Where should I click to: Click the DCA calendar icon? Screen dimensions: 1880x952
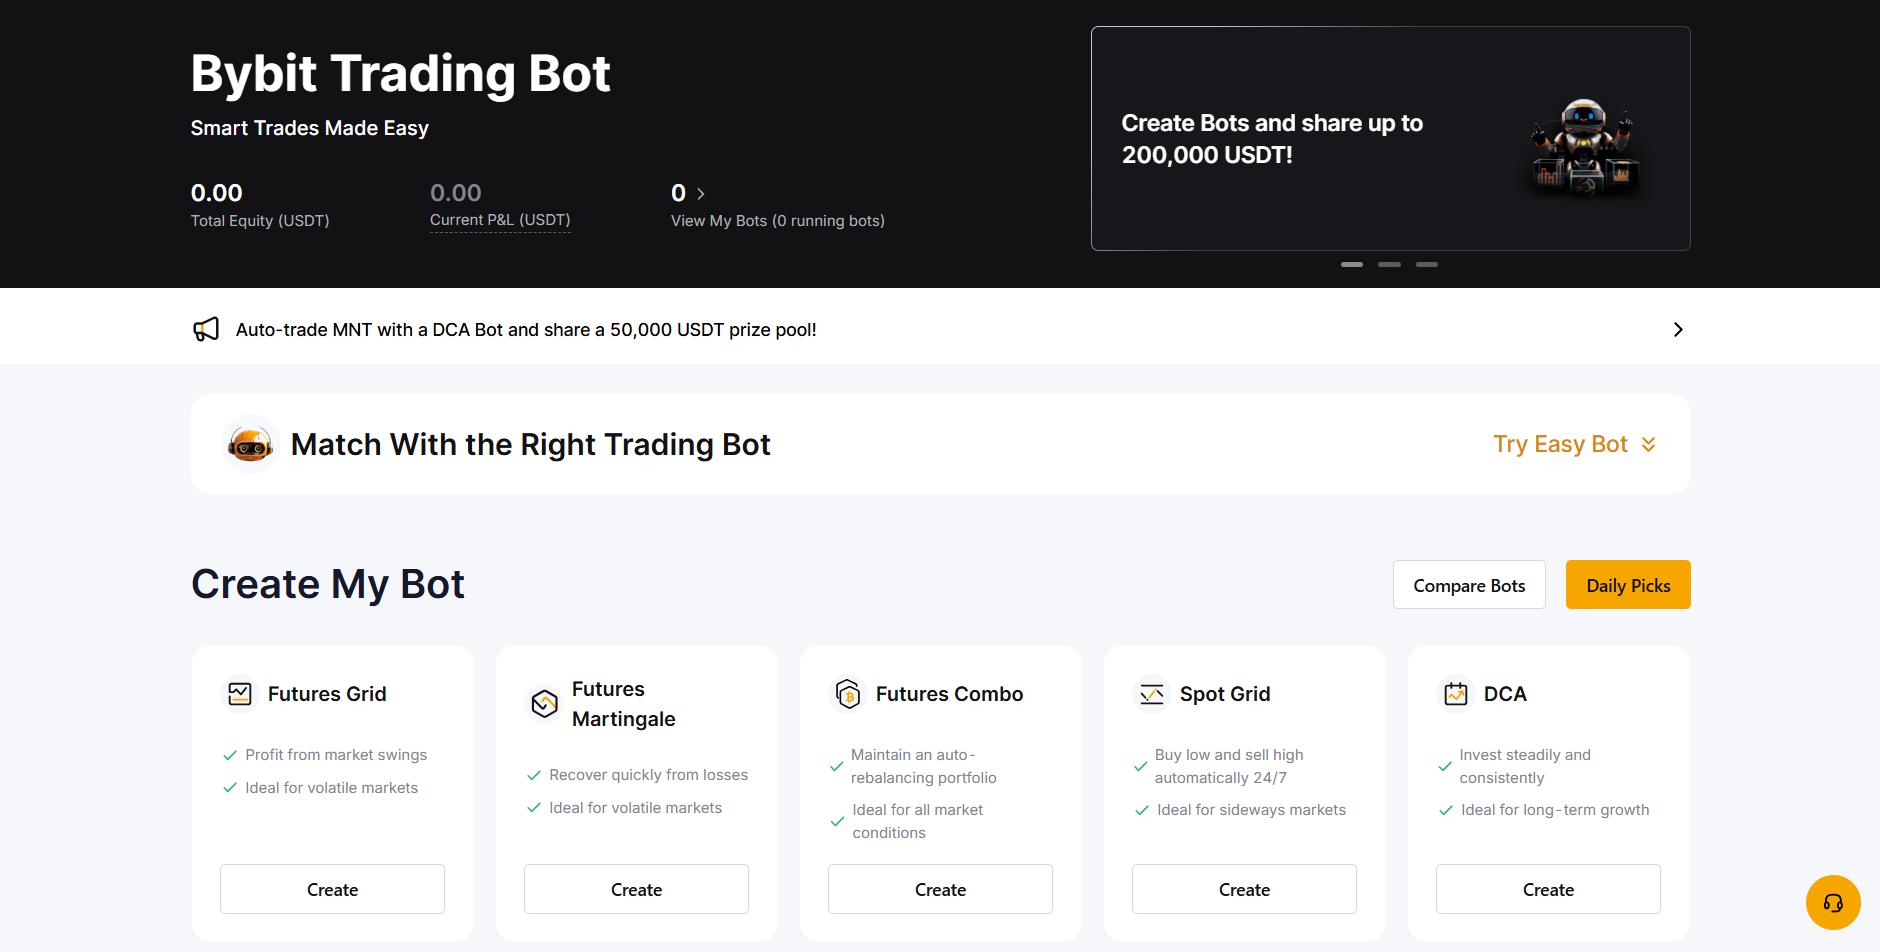click(1456, 693)
